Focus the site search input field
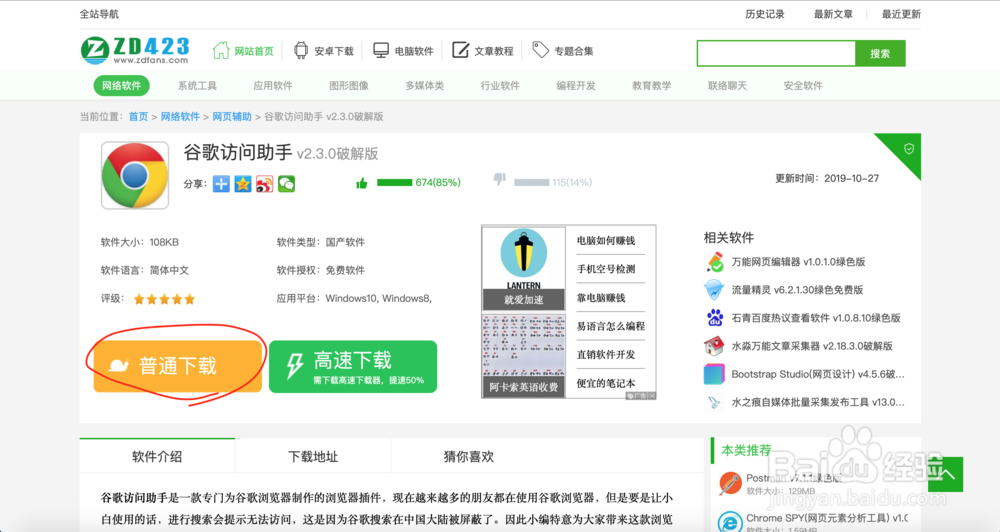 (776, 54)
